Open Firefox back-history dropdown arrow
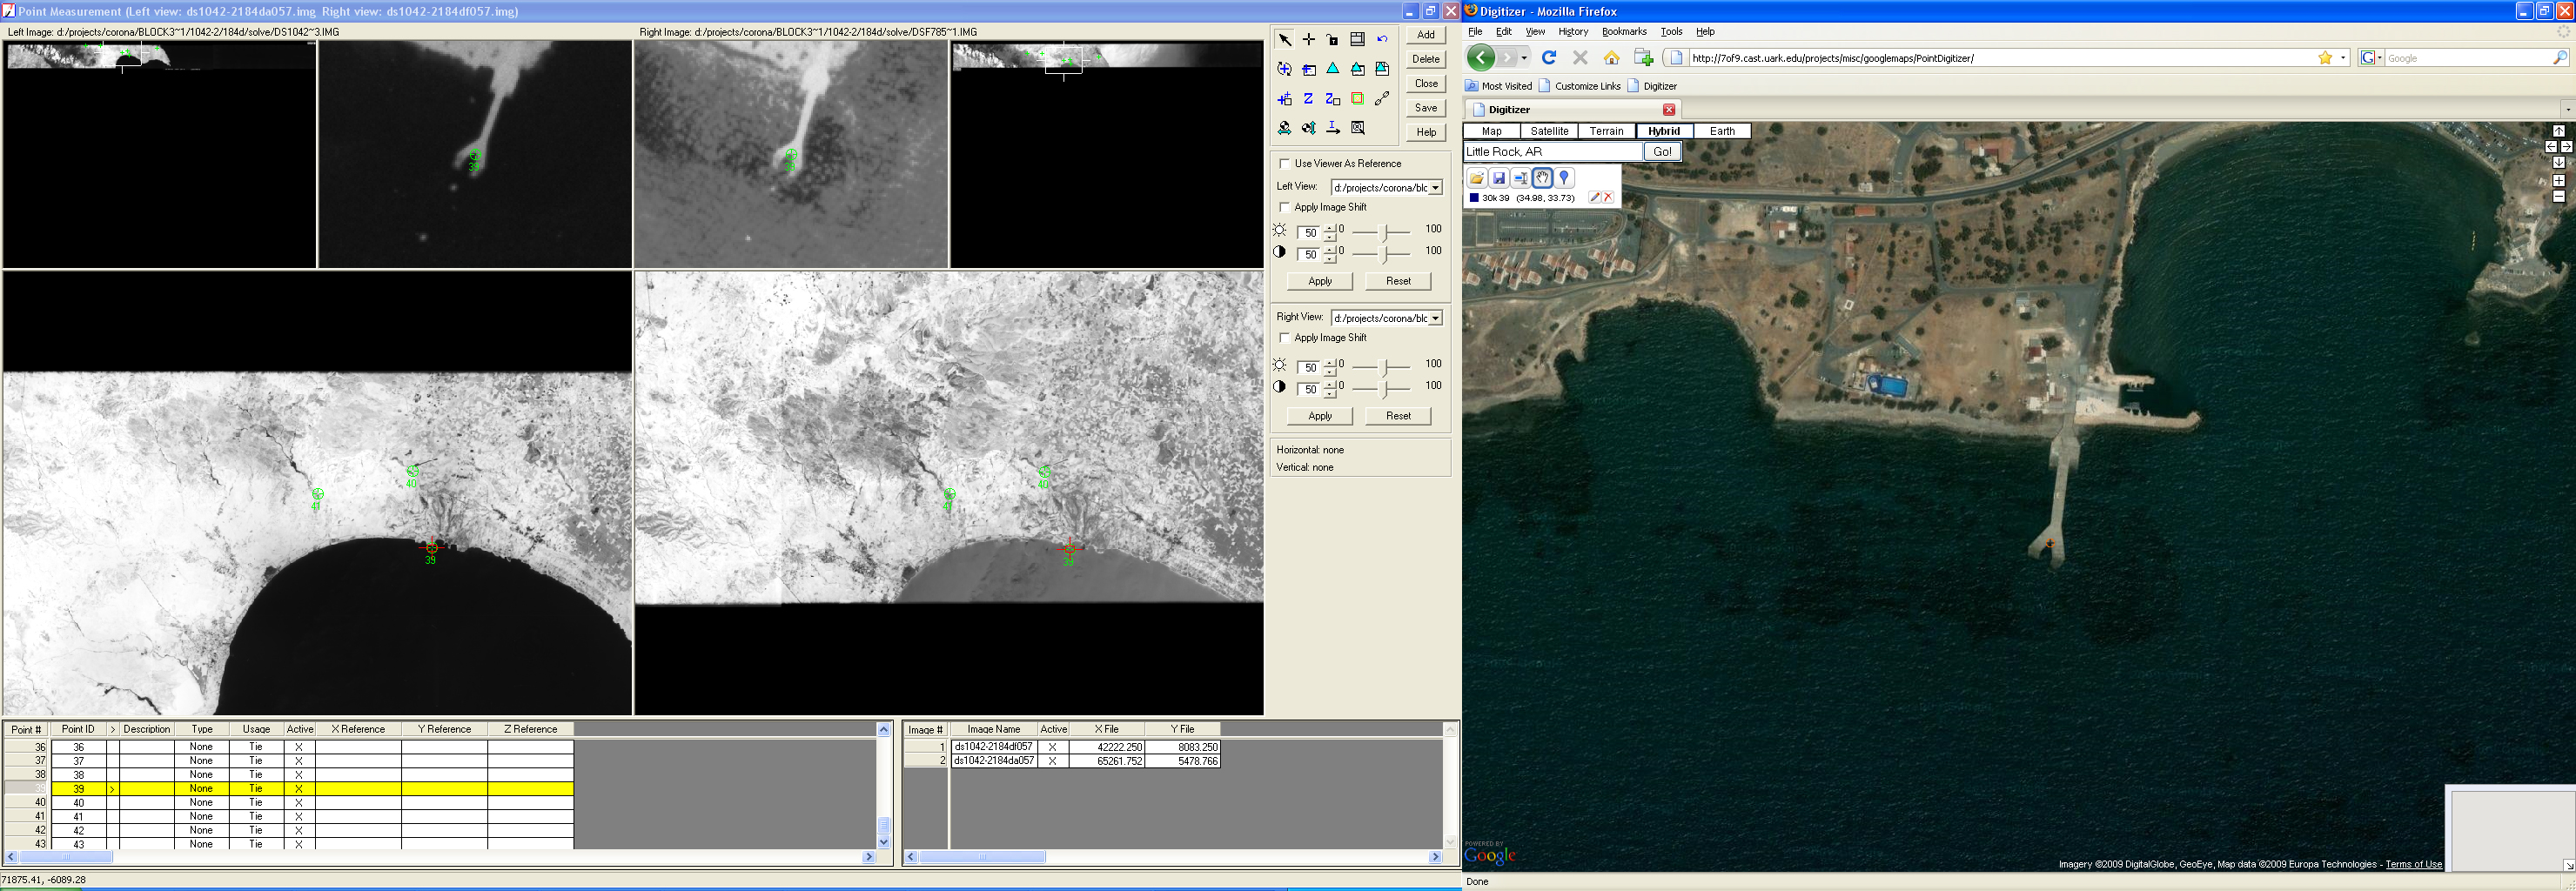Image resolution: width=2576 pixels, height=891 pixels. (1523, 58)
